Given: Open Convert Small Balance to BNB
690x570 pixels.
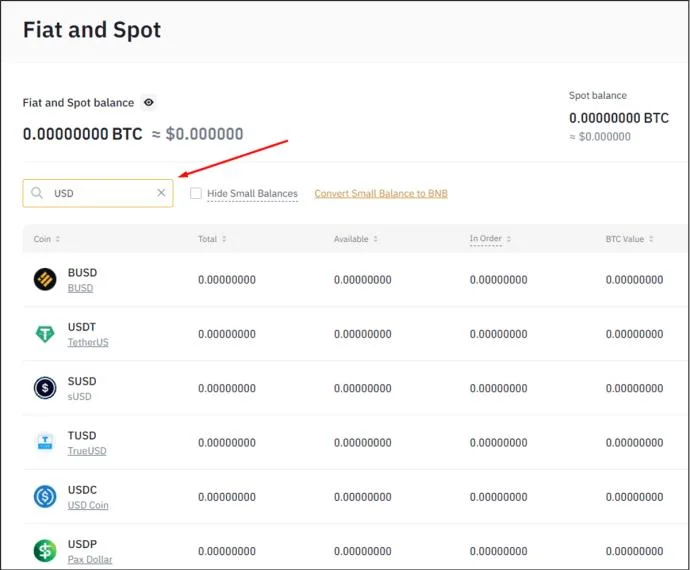Looking at the screenshot, I should (x=381, y=193).
